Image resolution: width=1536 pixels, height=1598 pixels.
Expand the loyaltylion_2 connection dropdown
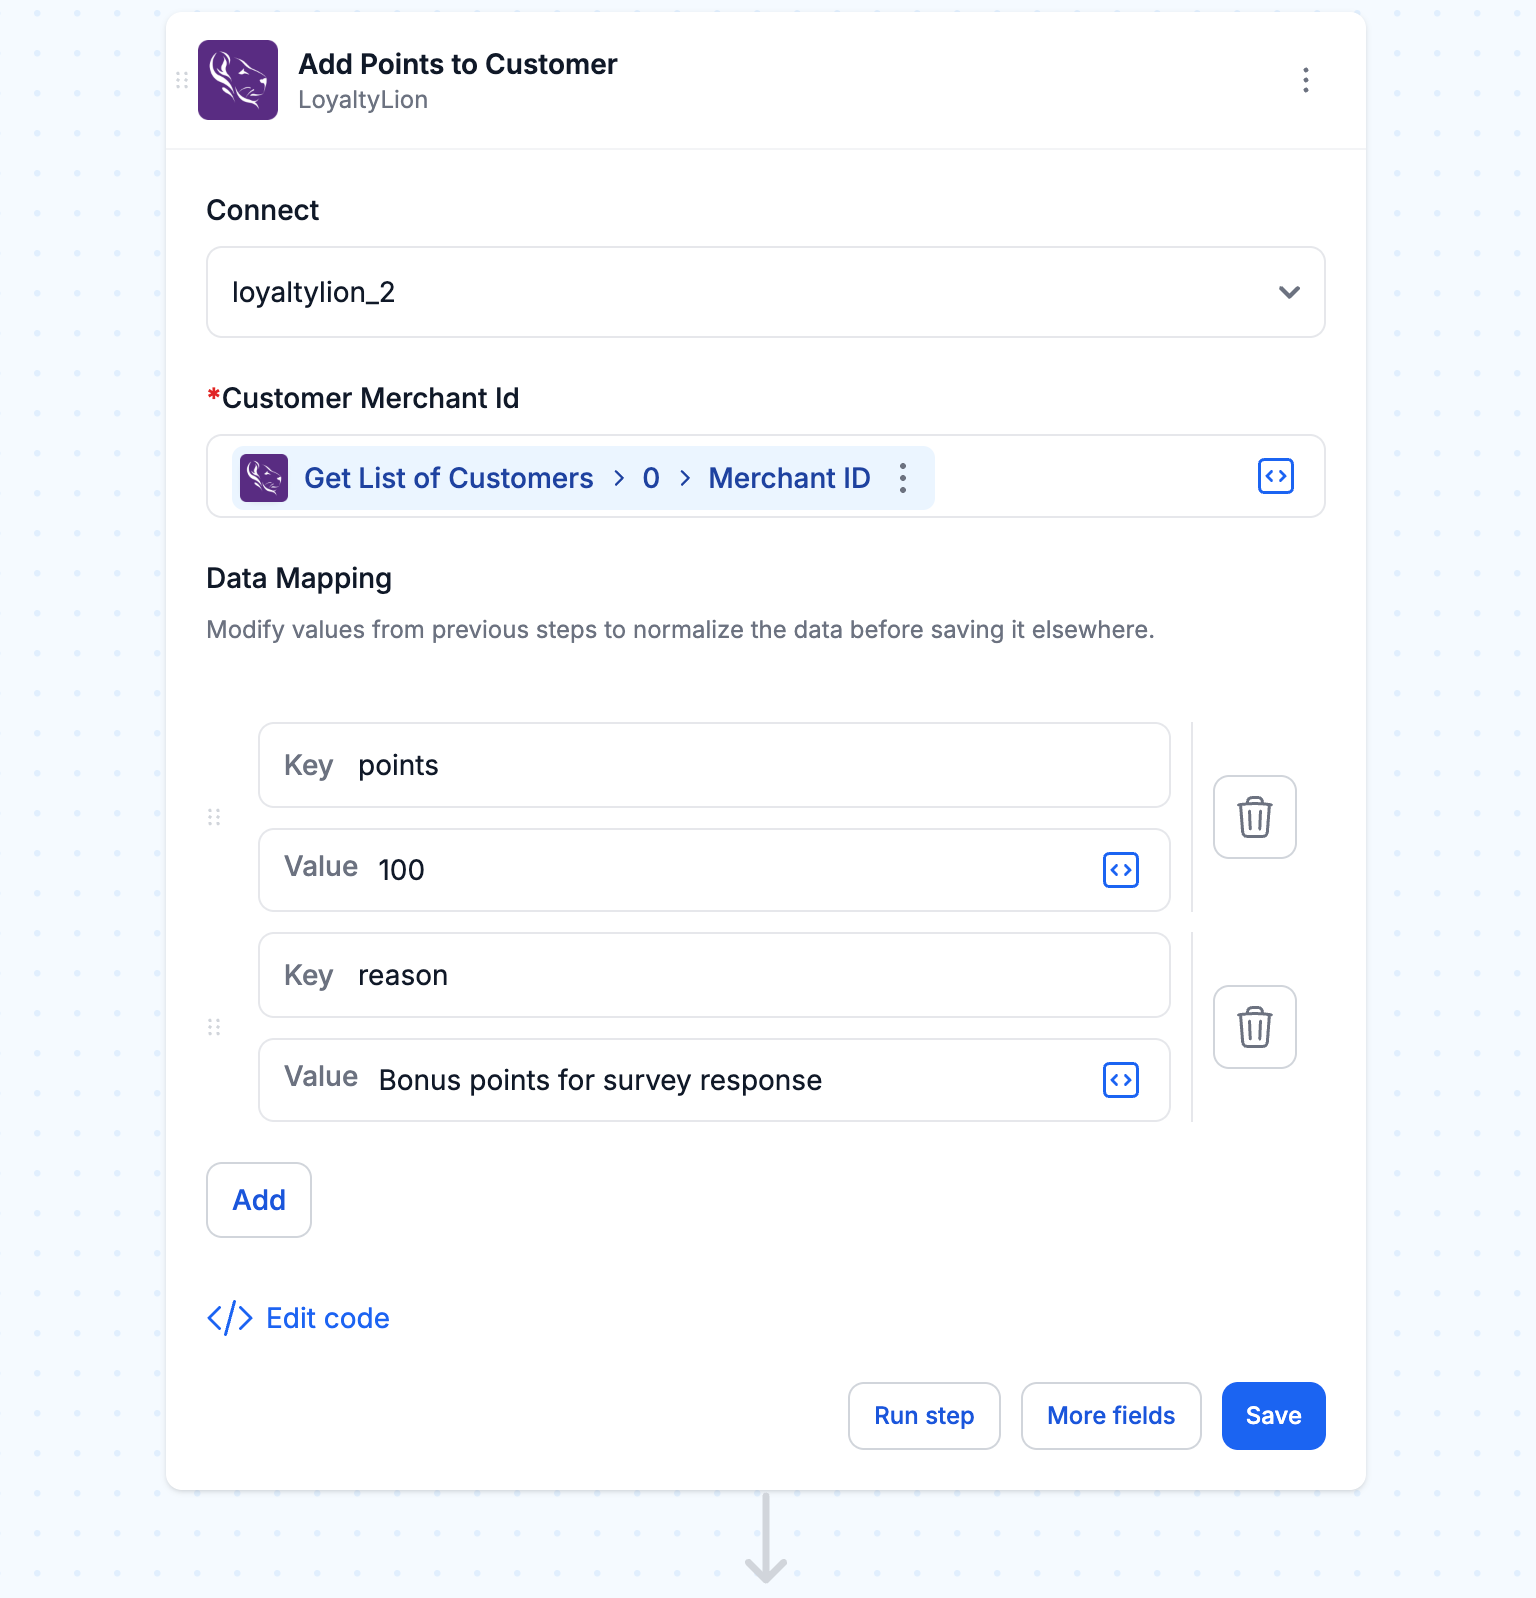point(766,292)
